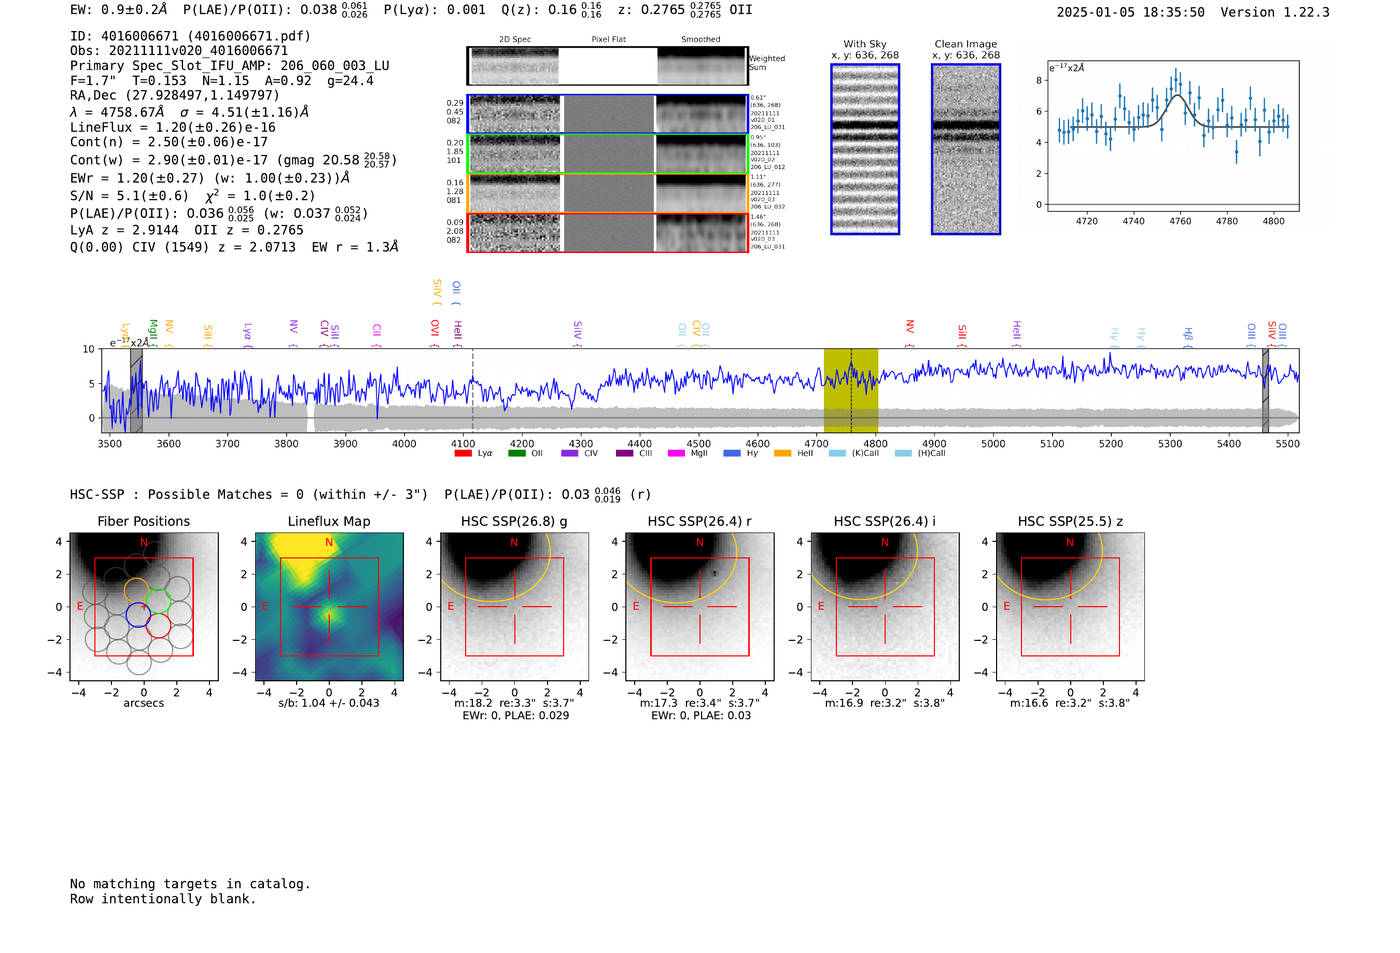Click the header P(Lyα): 0.001 value

pyautogui.click(x=435, y=10)
